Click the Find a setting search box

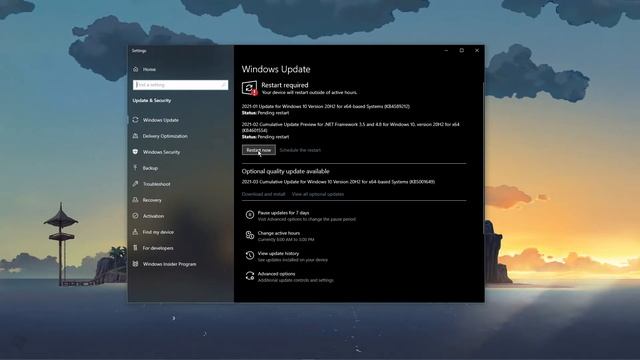pyautogui.click(x=180, y=85)
